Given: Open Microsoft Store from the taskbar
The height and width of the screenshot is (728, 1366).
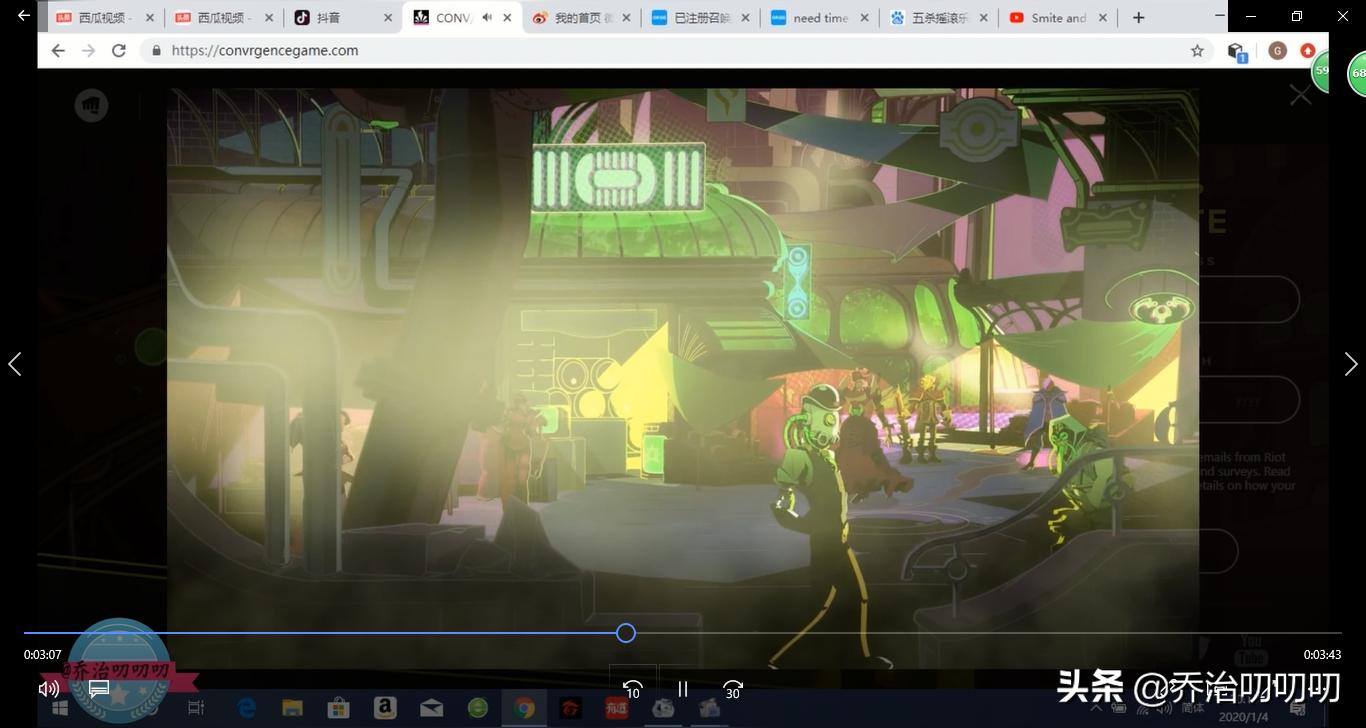Looking at the screenshot, I should click(339, 708).
